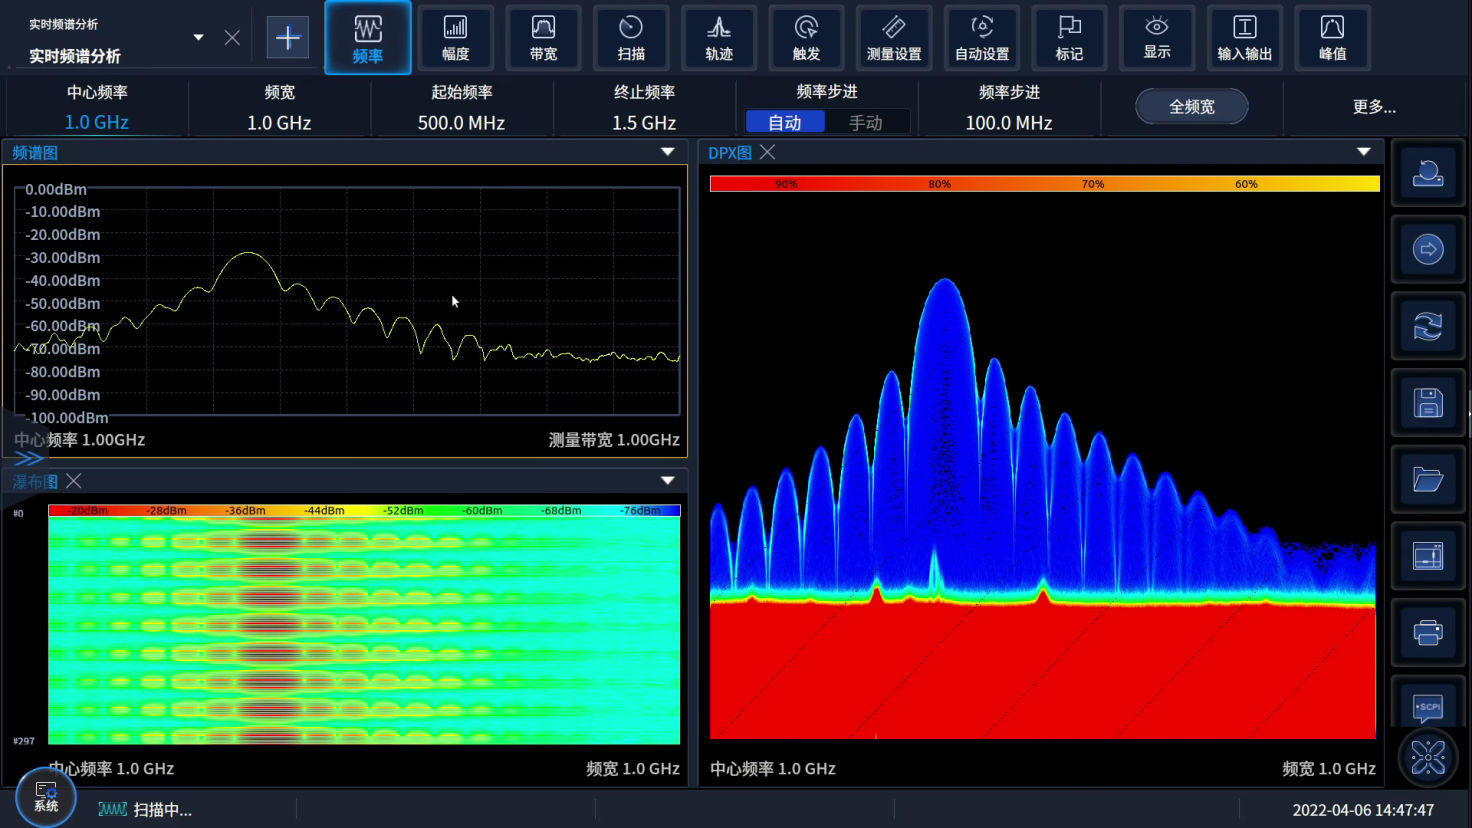Click the 峰值 (peak) icon
The width and height of the screenshot is (1472, 828).
pos(1332,38)
